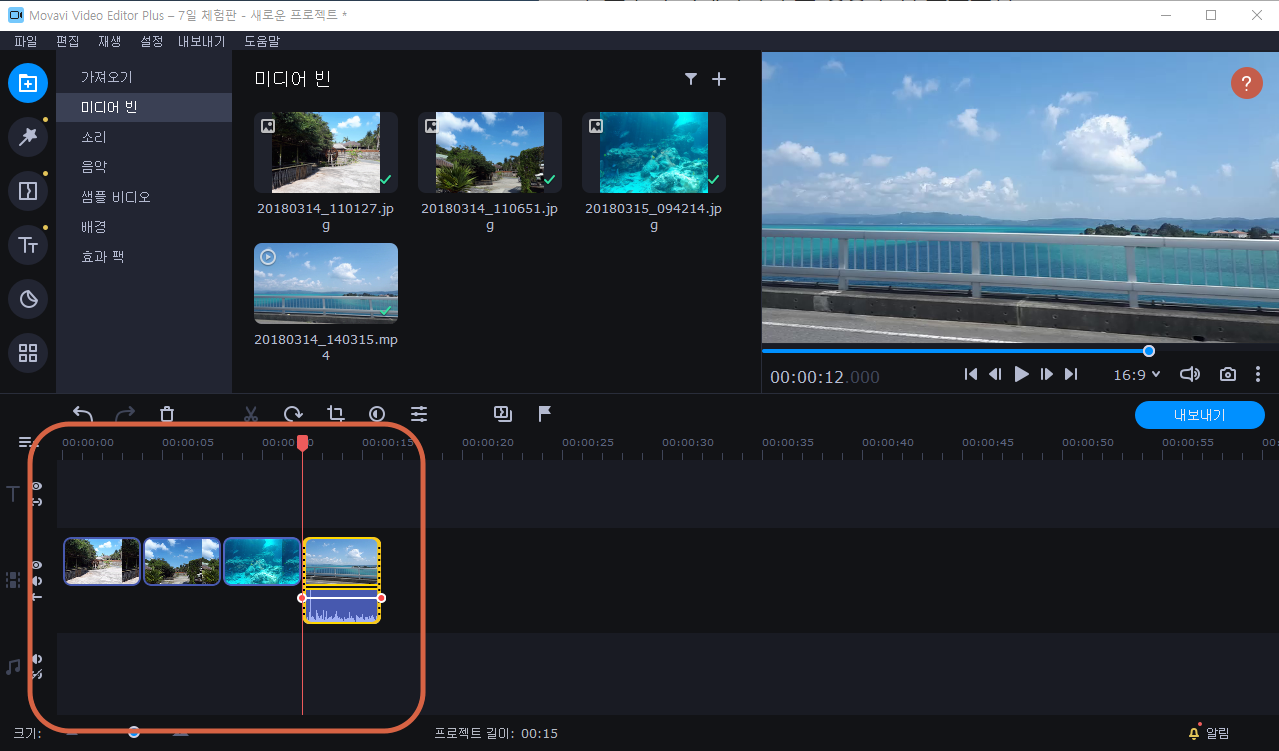Open the crop tool
1279x751 pixels.
click(x=335, y=414)
